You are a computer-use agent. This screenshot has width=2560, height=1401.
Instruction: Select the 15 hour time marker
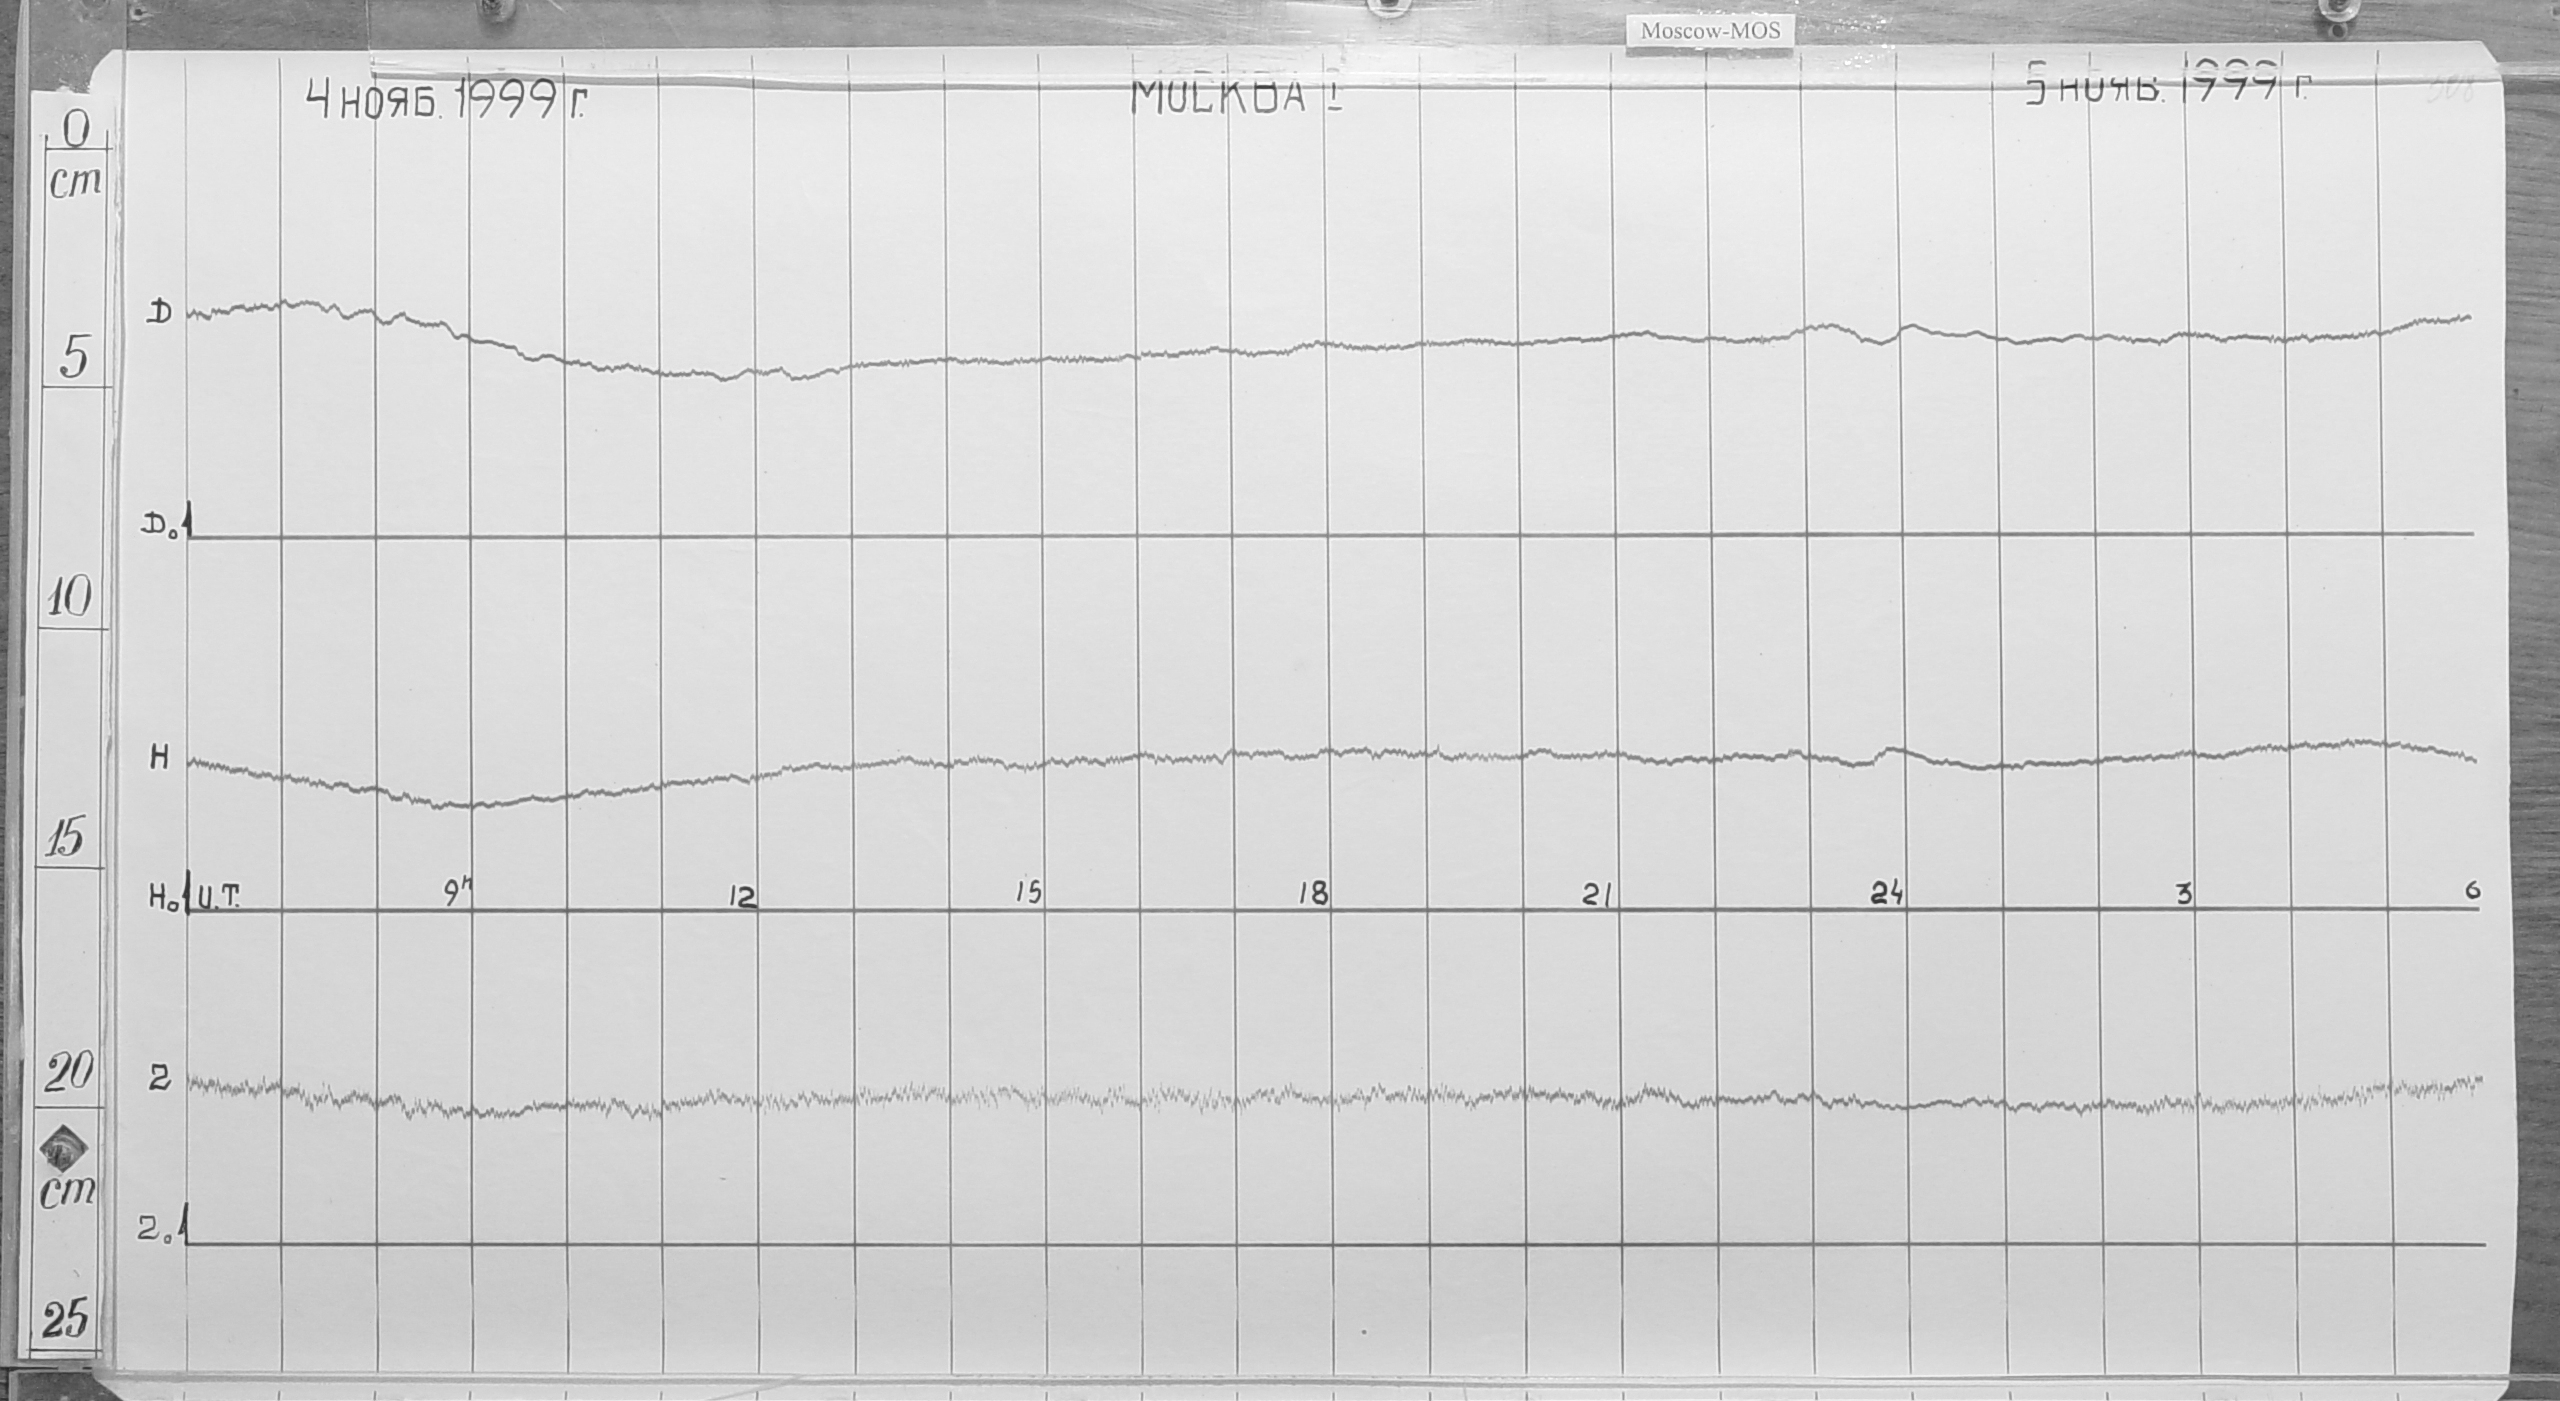pos(1028,893)
